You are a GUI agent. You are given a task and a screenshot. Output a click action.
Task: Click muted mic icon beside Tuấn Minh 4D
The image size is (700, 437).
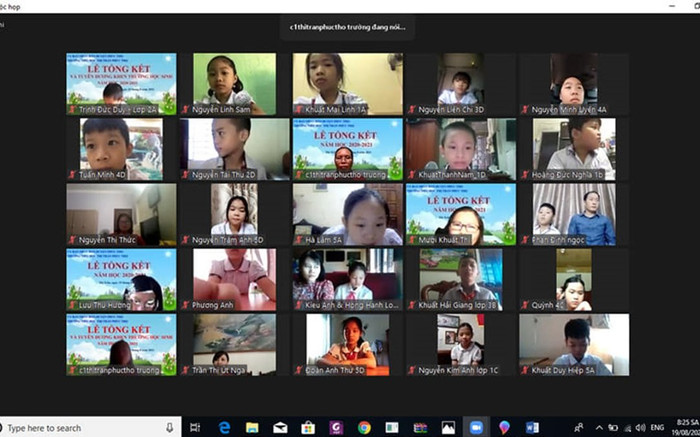pos(71,175)
